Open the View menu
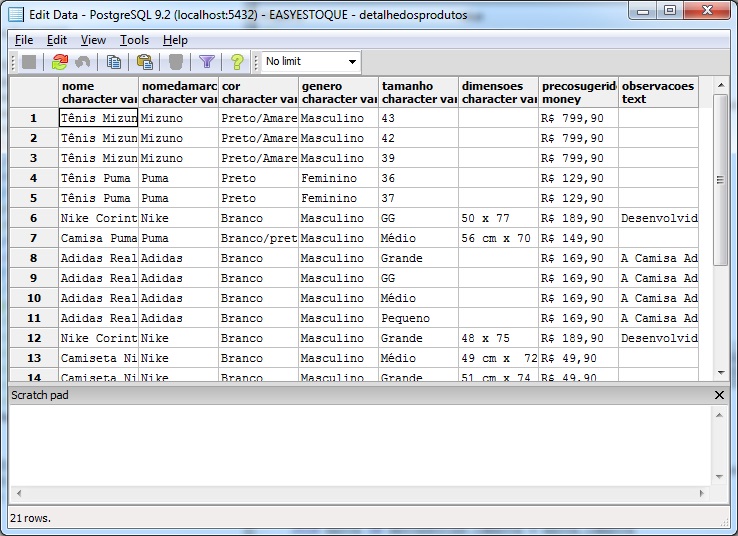Screen dimensions: 738x536 point(93,40)
